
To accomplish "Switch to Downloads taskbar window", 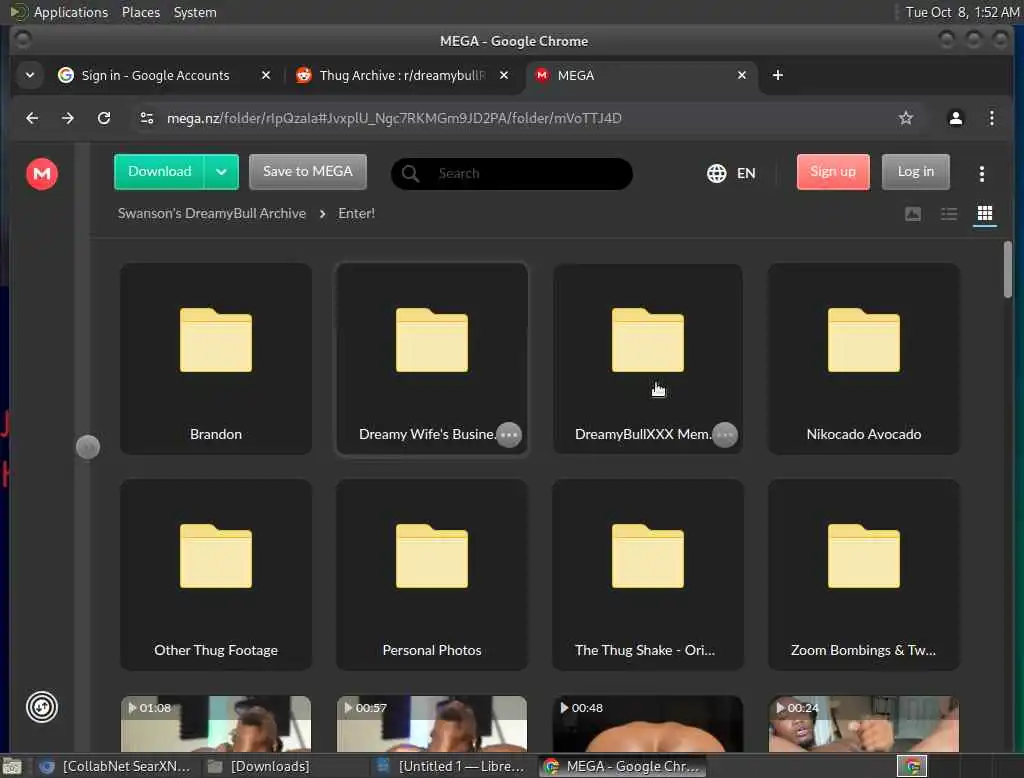I will [260, 766].
